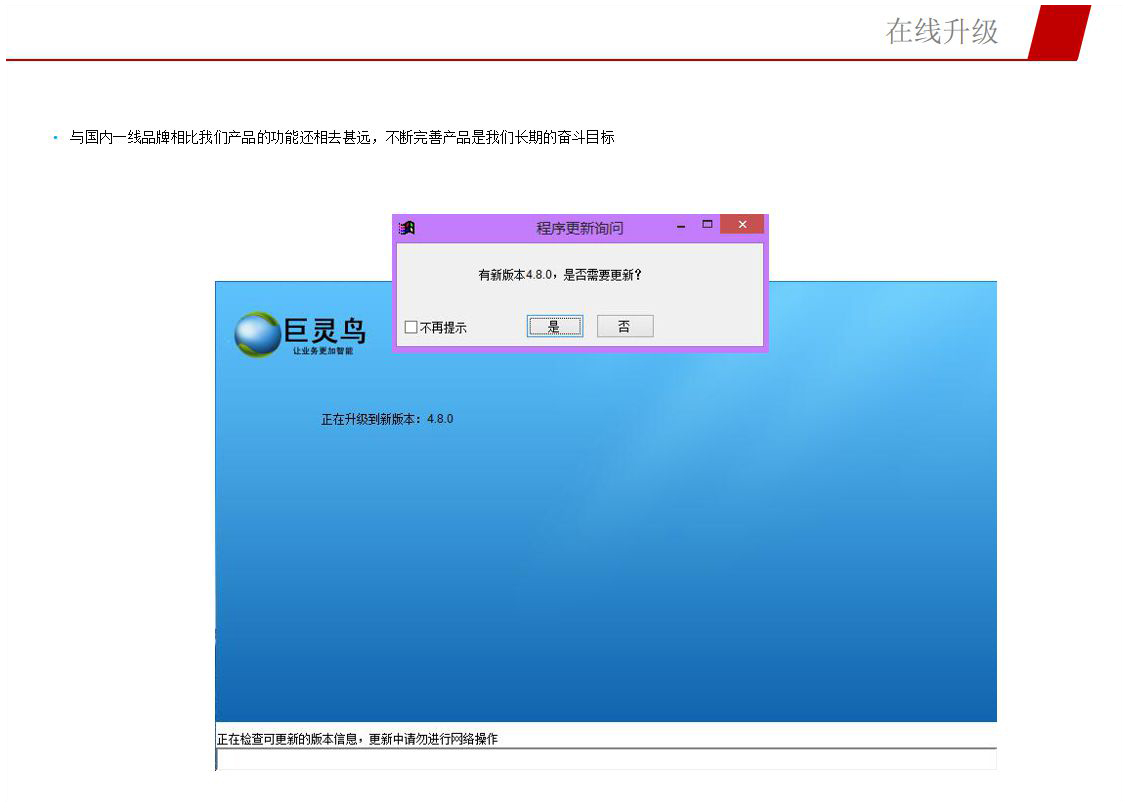Click the empty progress bar at bottom
1128x809 pixels.
click(x=606, y=759)
